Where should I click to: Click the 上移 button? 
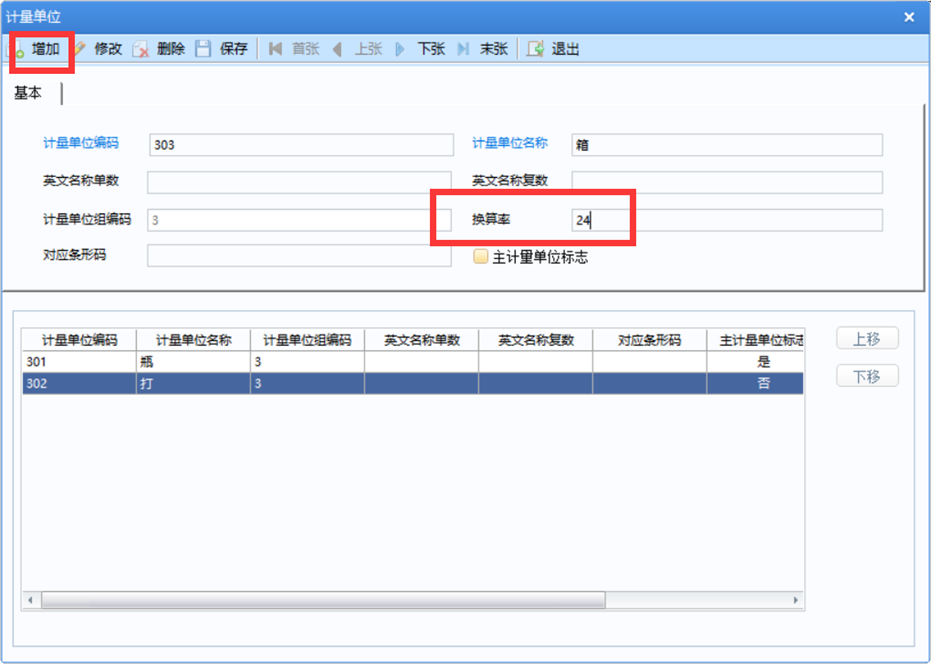[867, 339]
